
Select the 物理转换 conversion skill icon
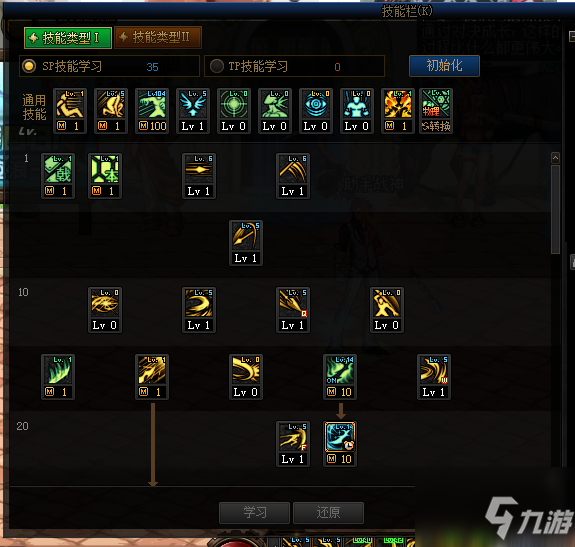pos(436,111)
